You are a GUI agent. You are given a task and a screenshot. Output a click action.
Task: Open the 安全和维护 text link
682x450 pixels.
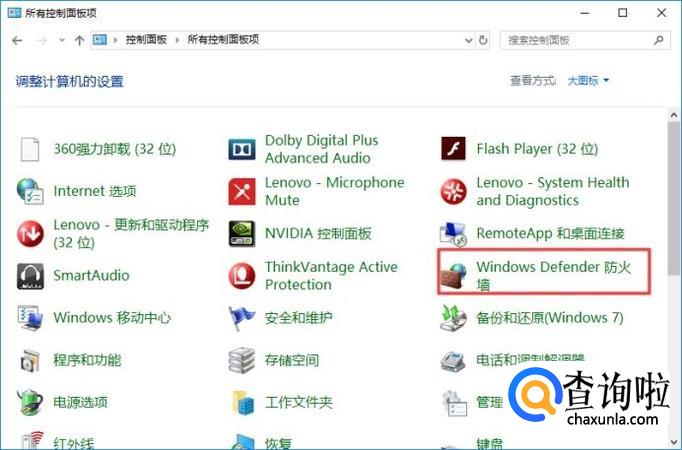[298, 318]
